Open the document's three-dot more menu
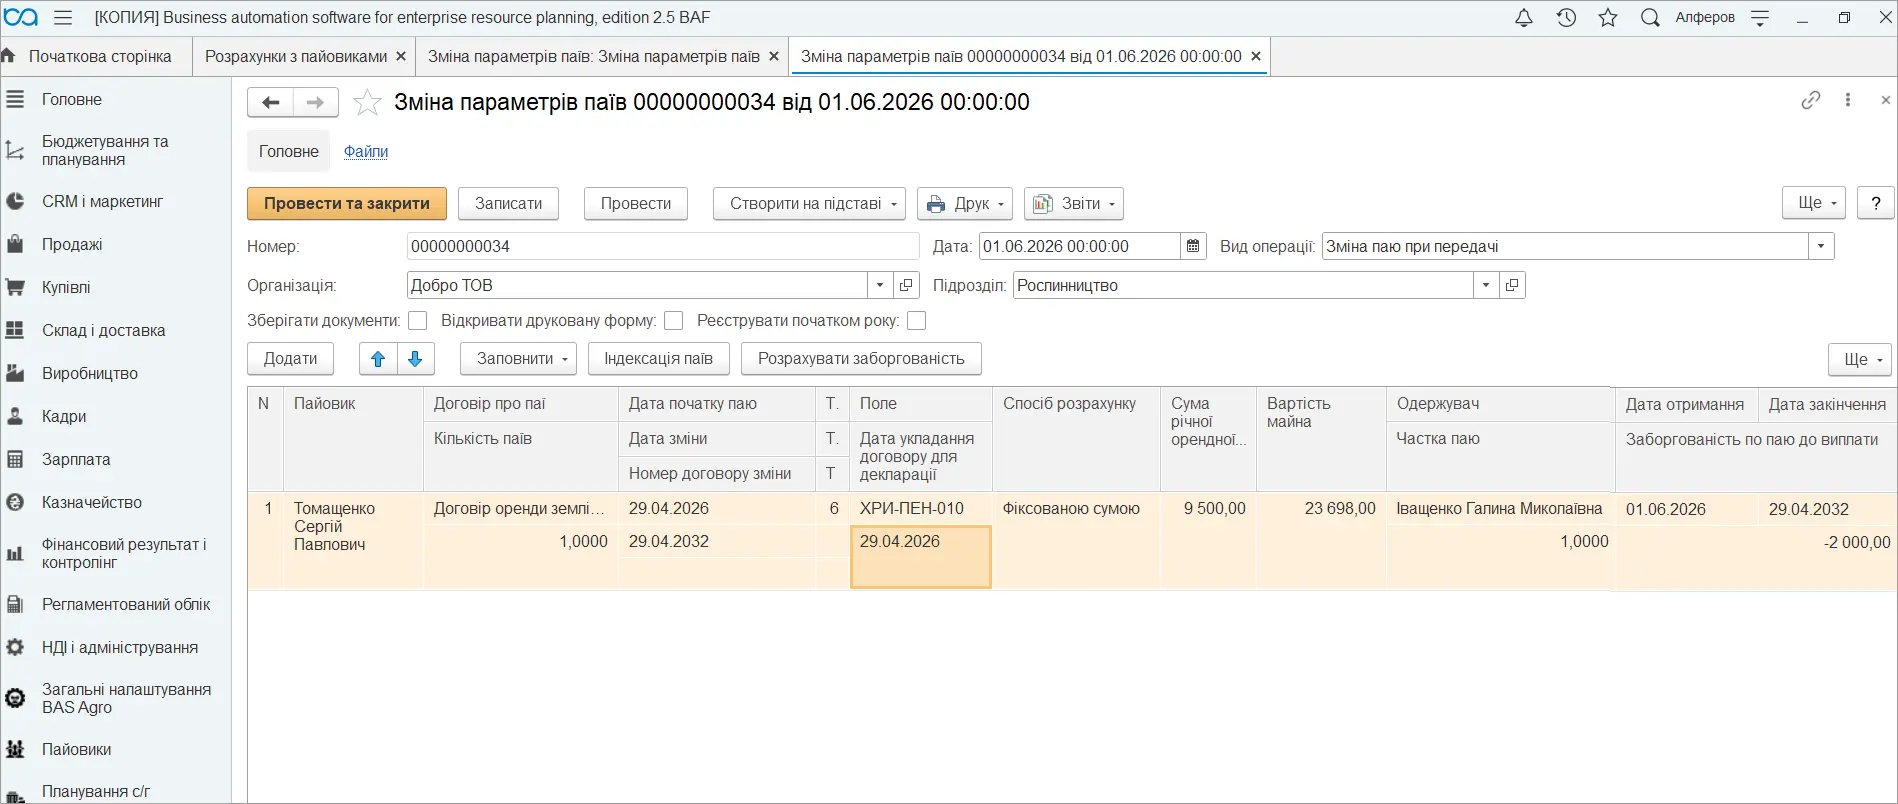 click(1848, 100)
